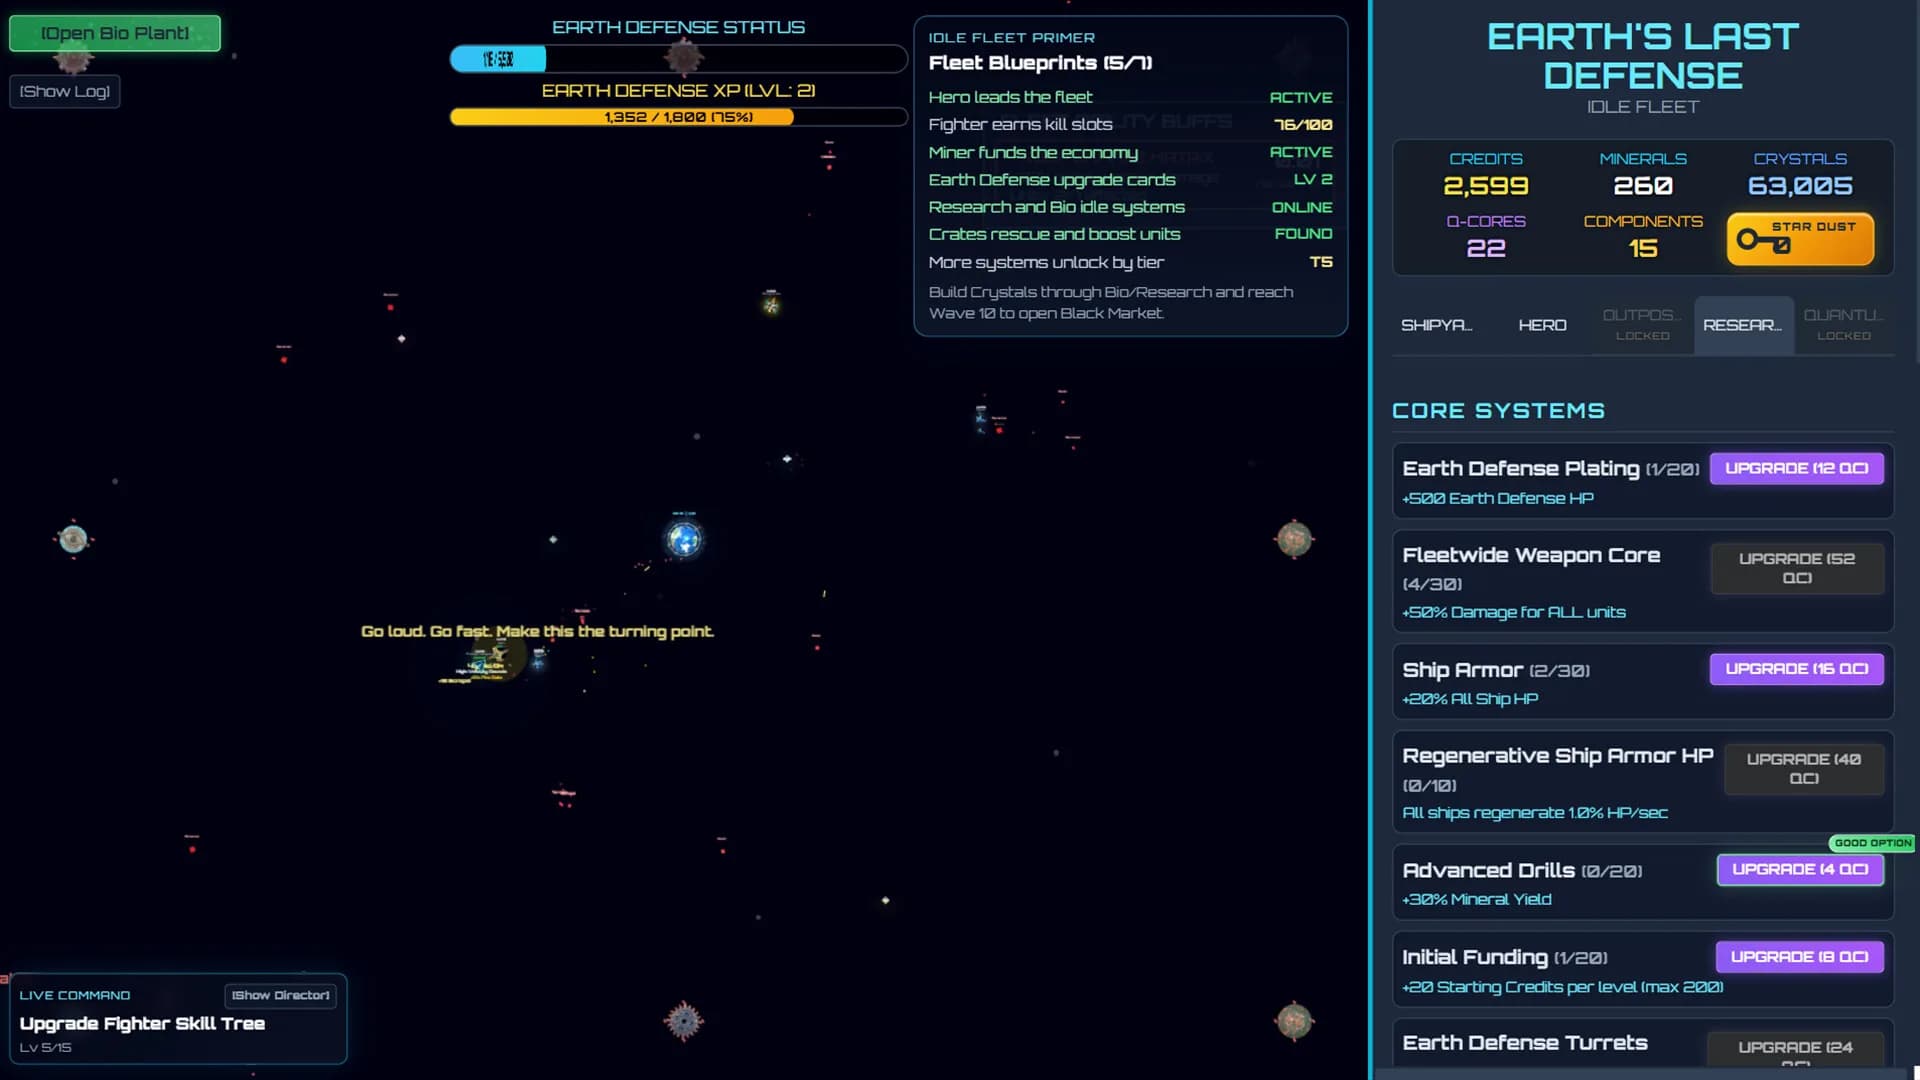Select the Q-Cores value 22
This screenshot has height=1080, width=1920.
pos(1486,248)
